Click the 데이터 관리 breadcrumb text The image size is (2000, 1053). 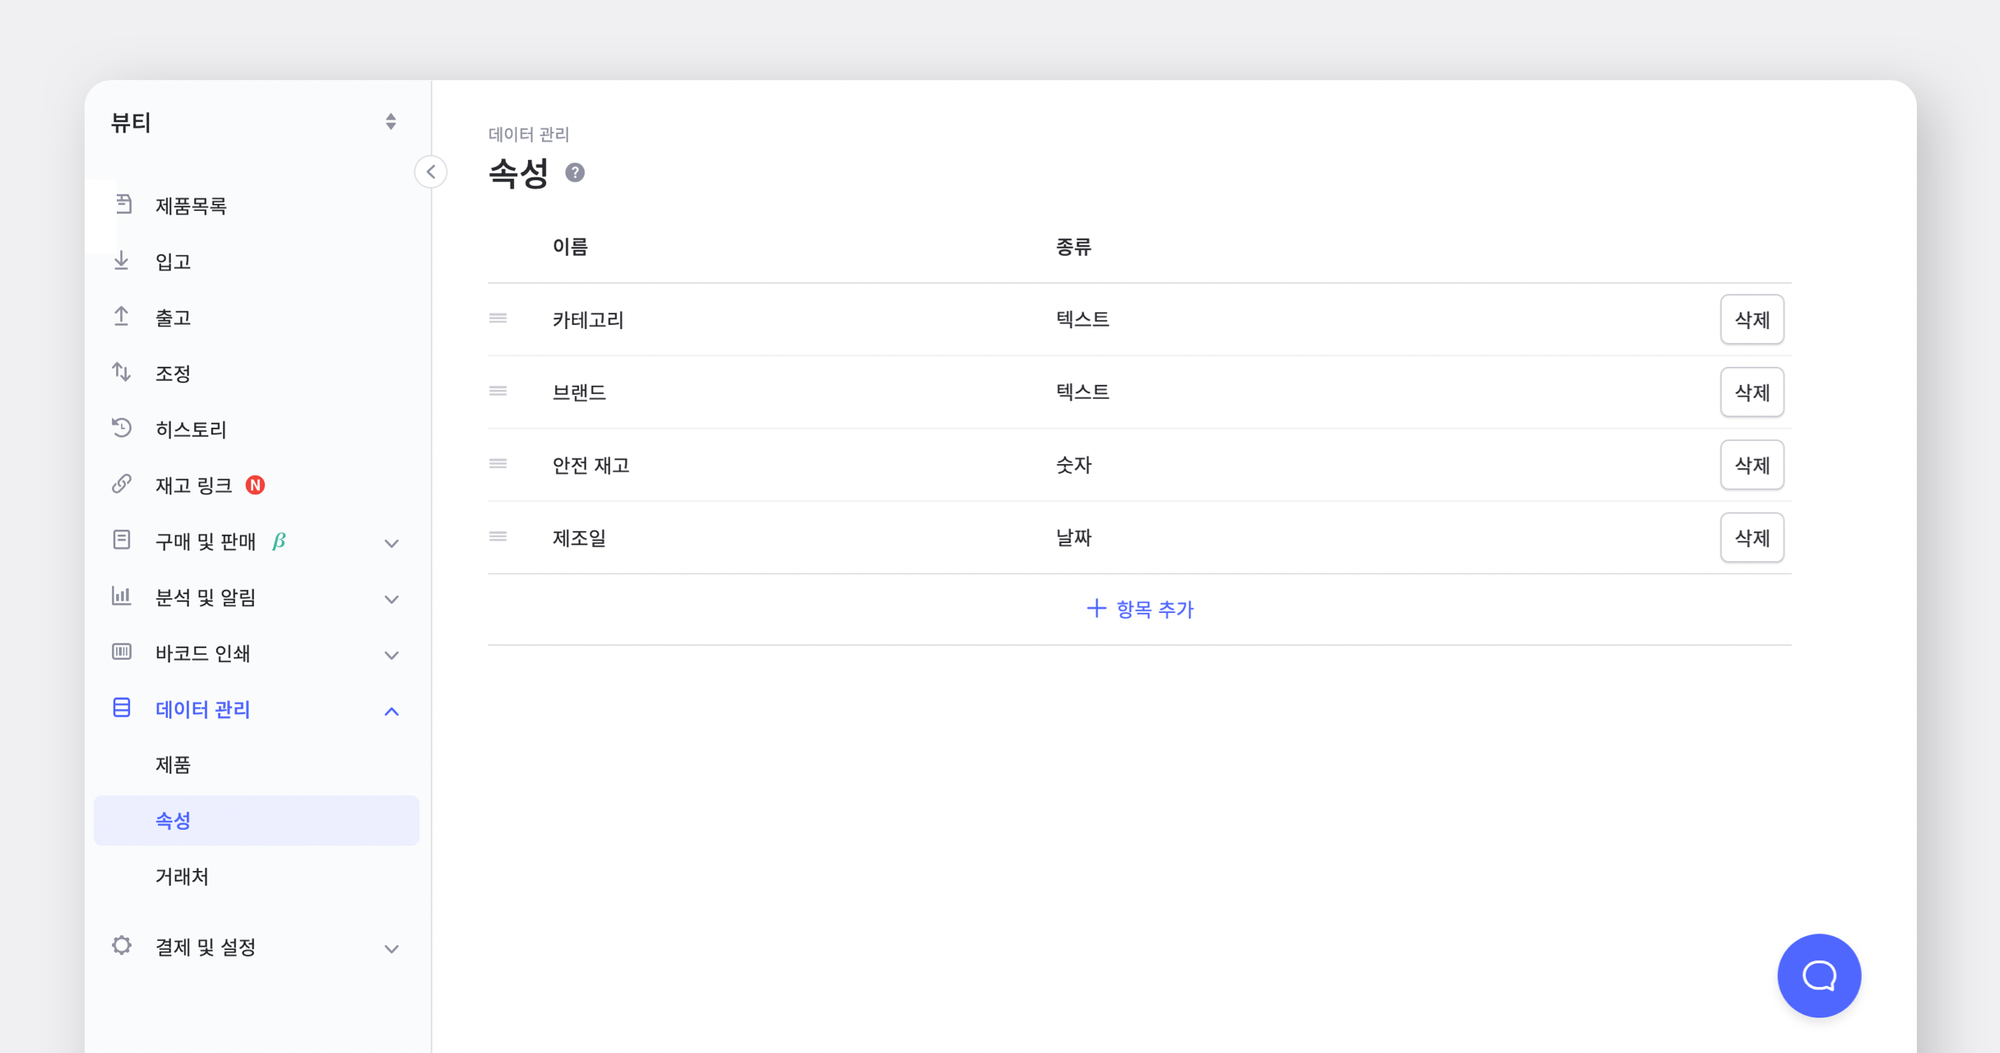point(529,134)
